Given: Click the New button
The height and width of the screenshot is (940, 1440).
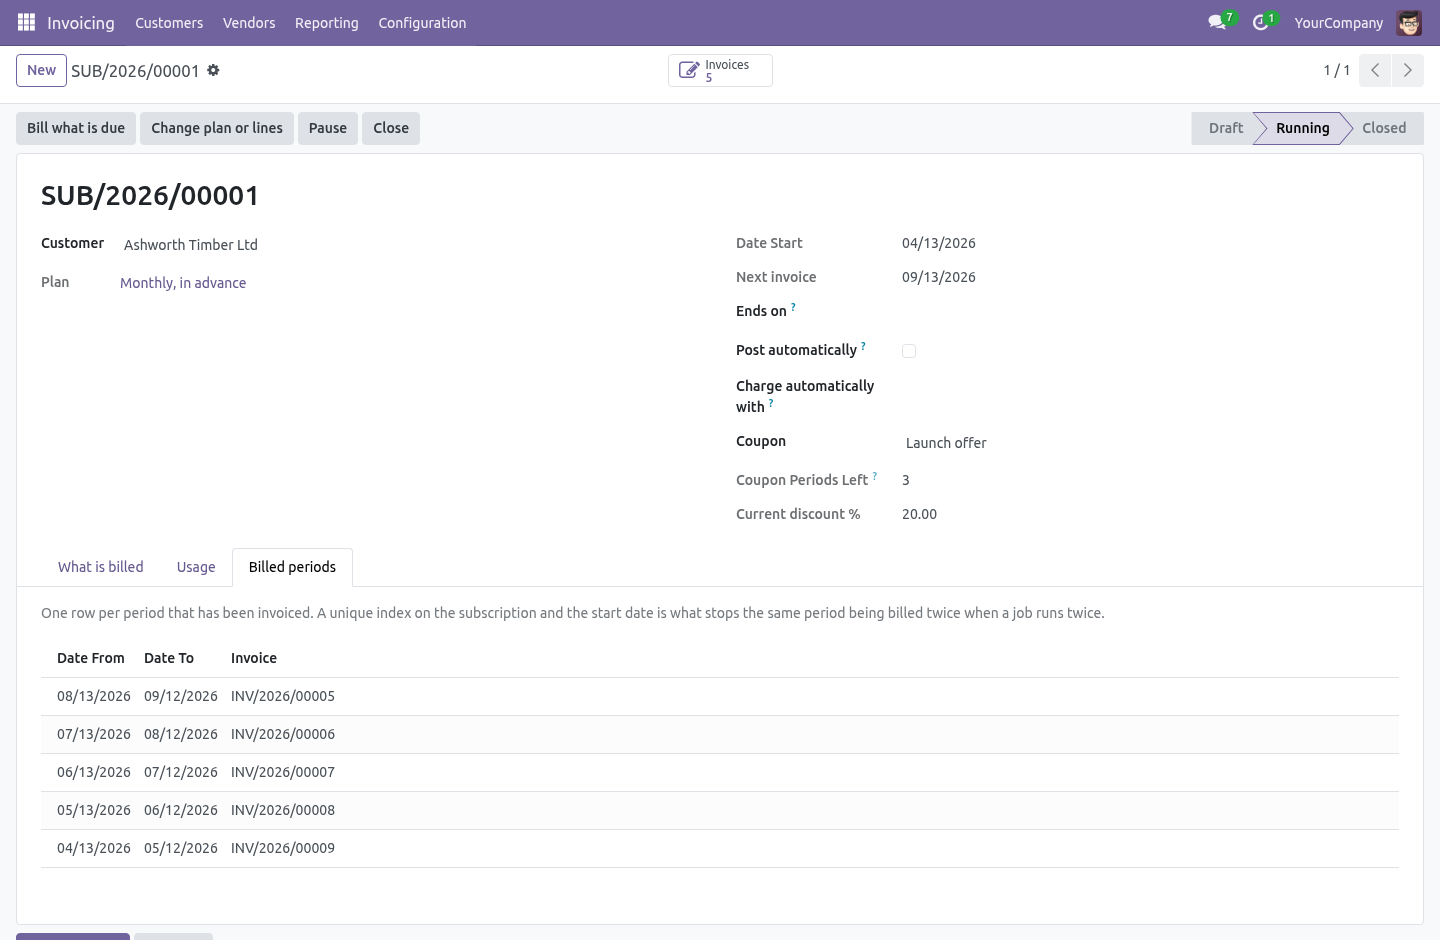Looking at the screenshot, I should pyautogui.click(x=41, y=70).
